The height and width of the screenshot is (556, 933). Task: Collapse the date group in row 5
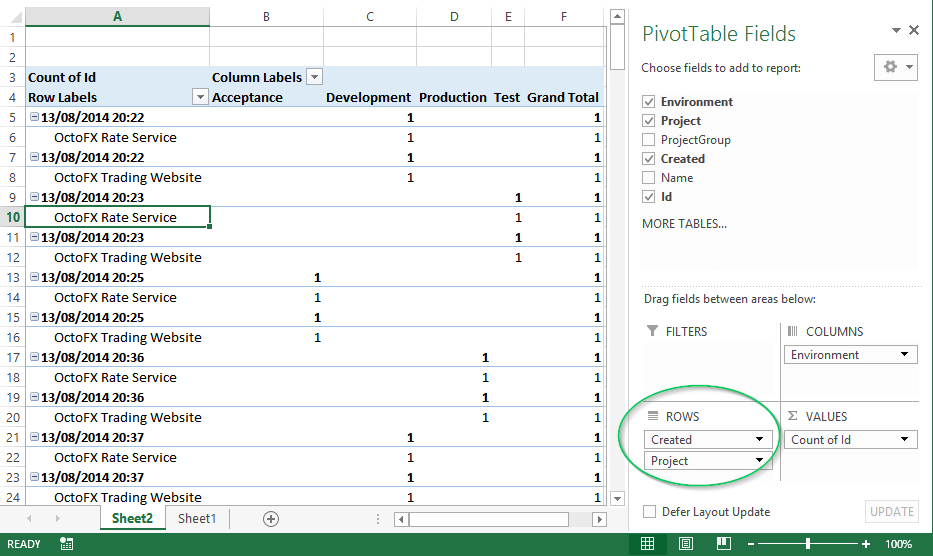pos(34,117)
